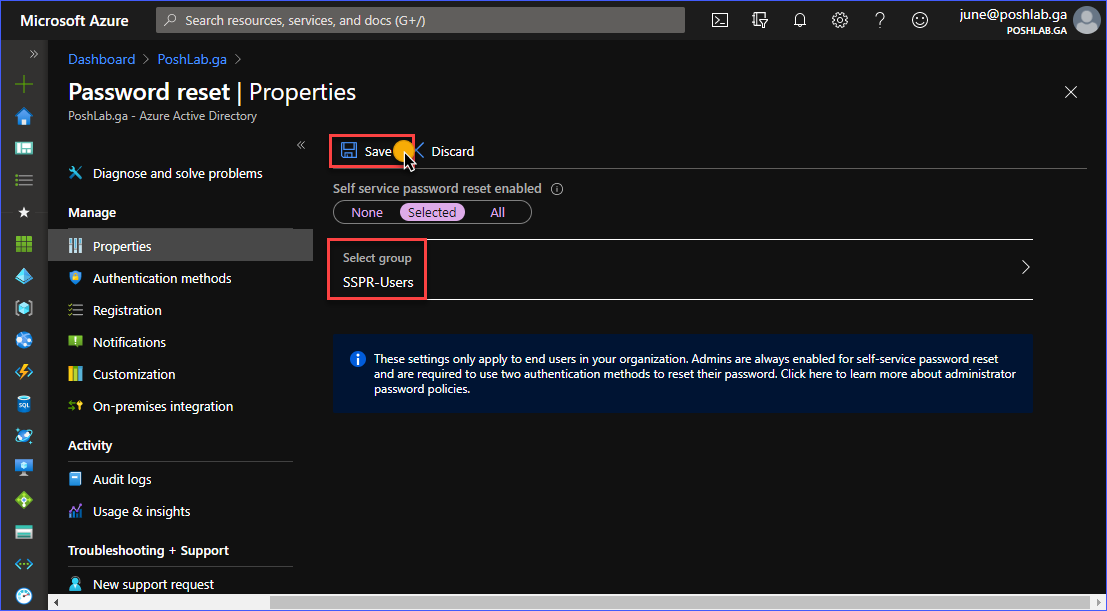Open All services list icon
This screenshot has height=611, width=1107.
[24, 180]
